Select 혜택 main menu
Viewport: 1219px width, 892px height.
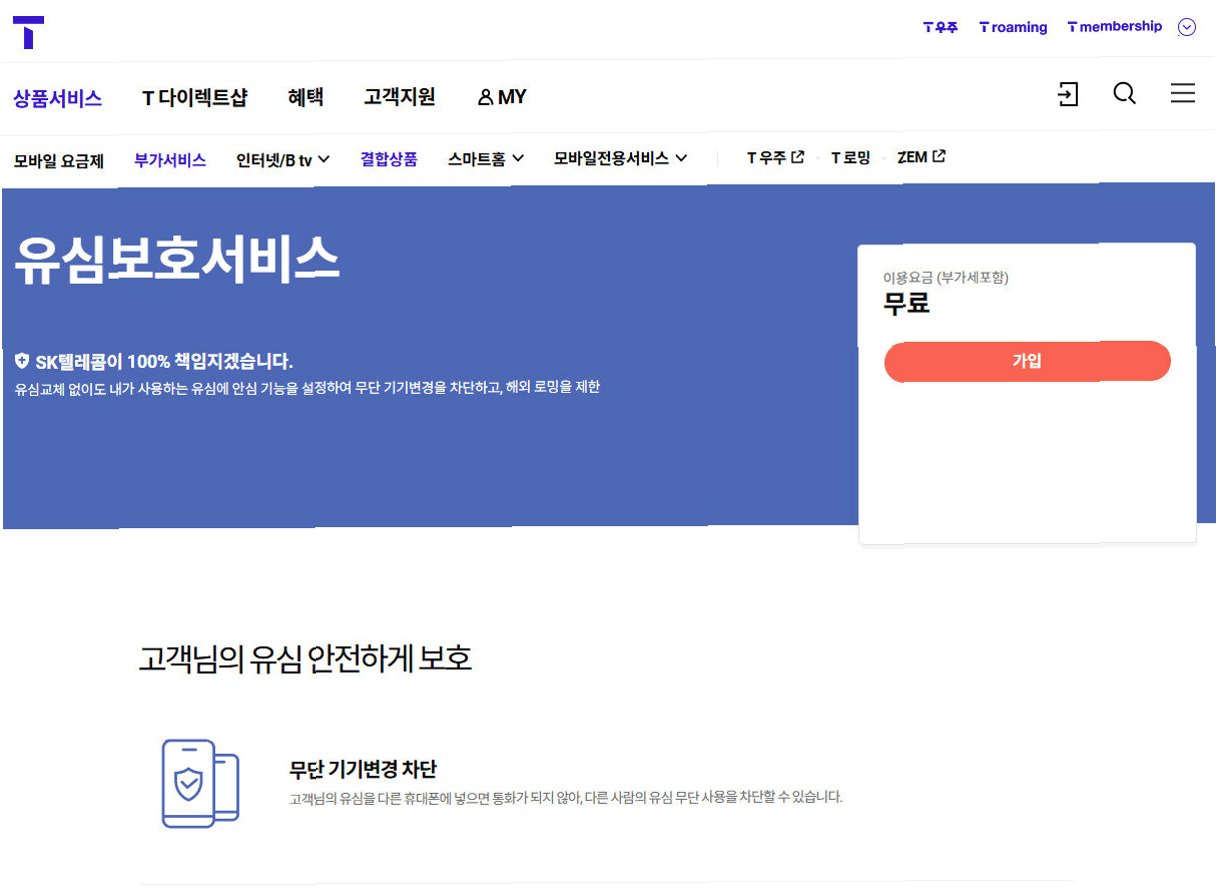pos(305,97)
